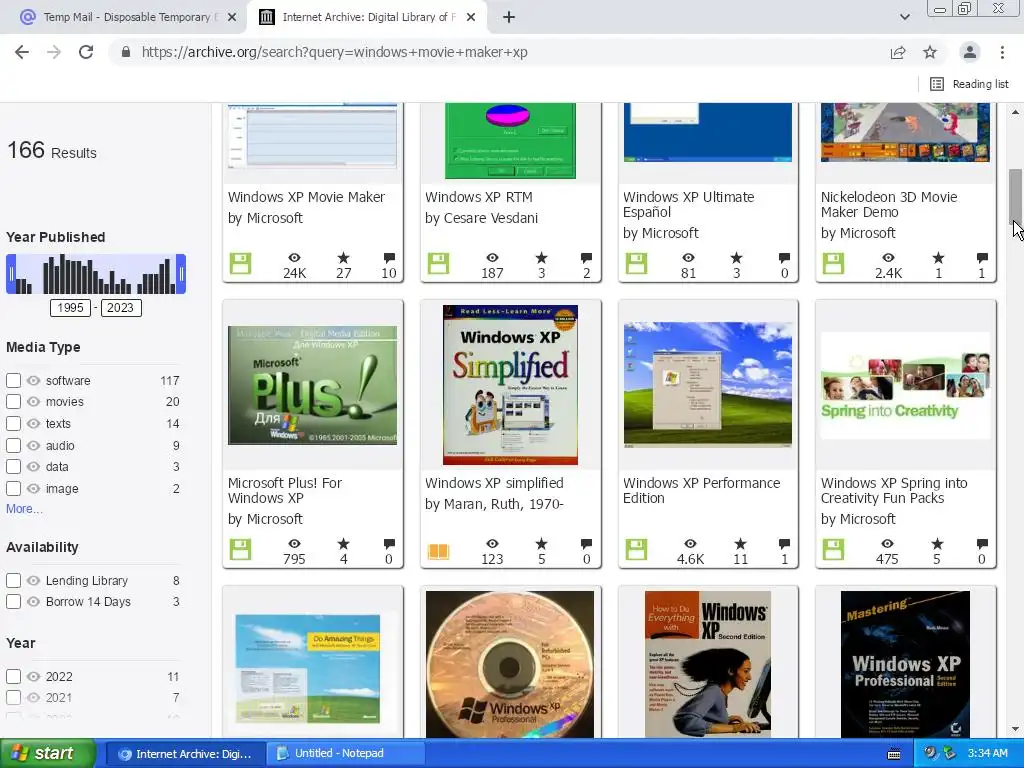Check the audio media type filter

pyautogui.click(x=13, y=446)
